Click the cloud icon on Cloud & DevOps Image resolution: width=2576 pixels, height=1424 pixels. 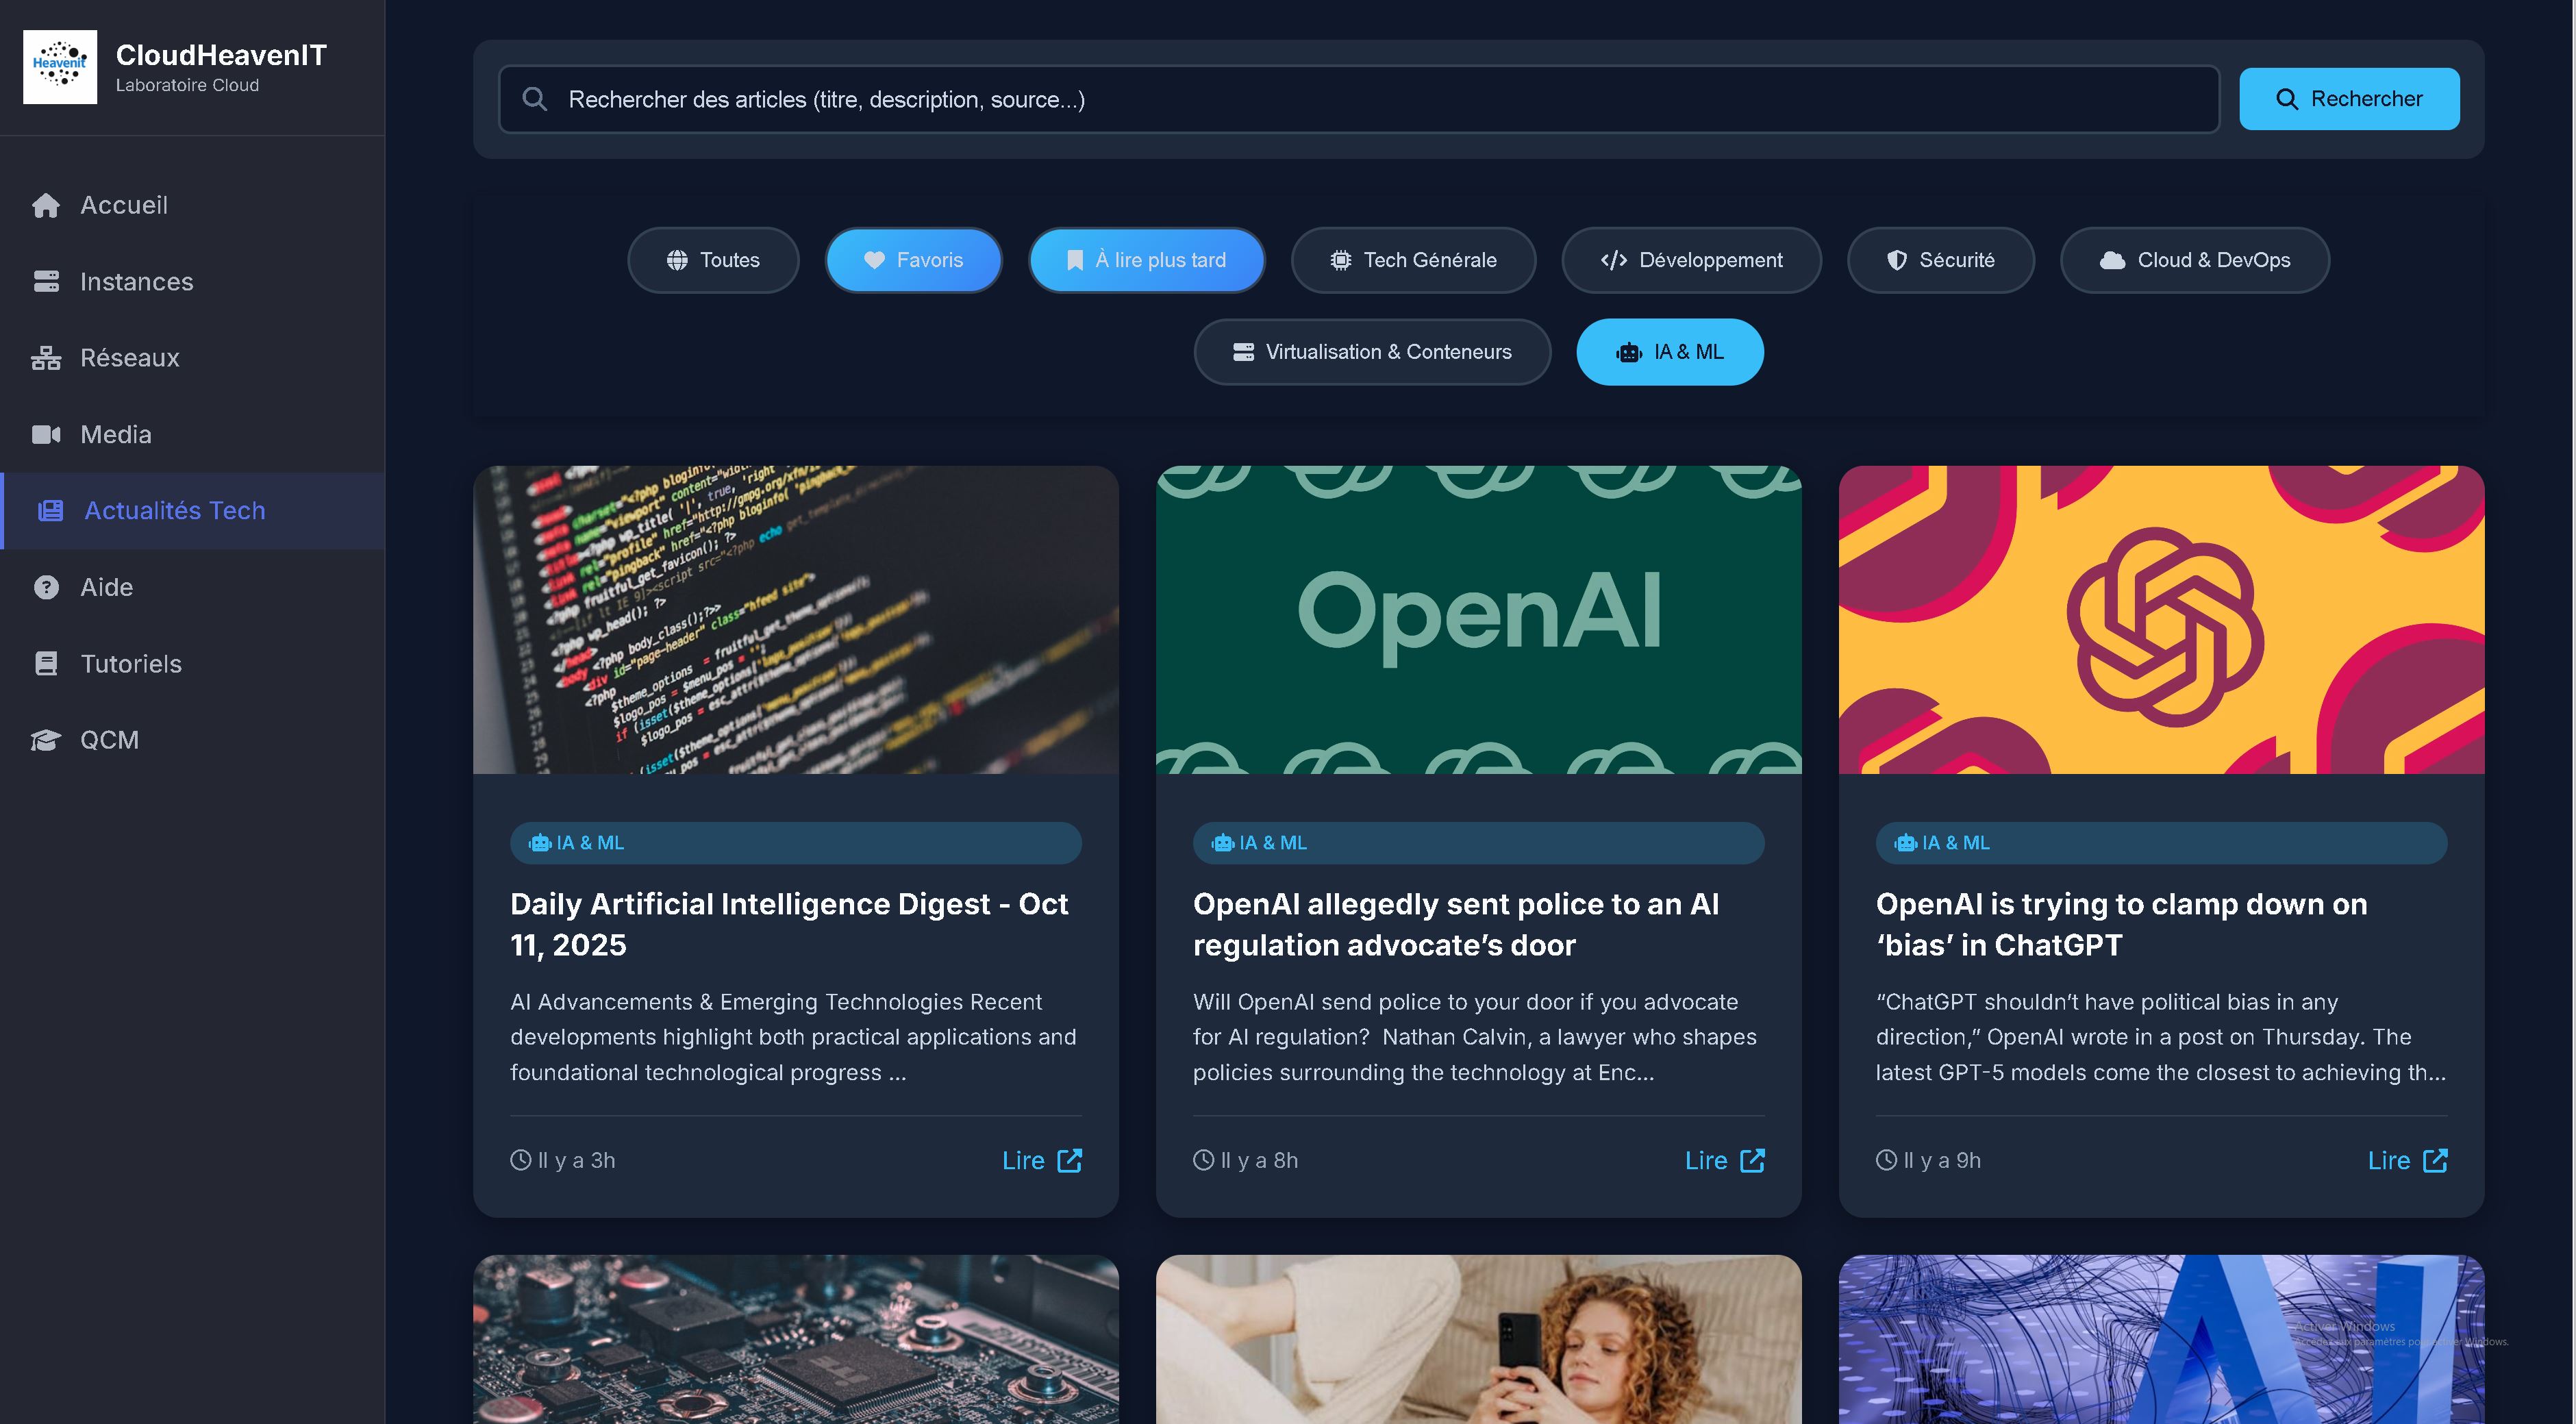[2112, 260]
